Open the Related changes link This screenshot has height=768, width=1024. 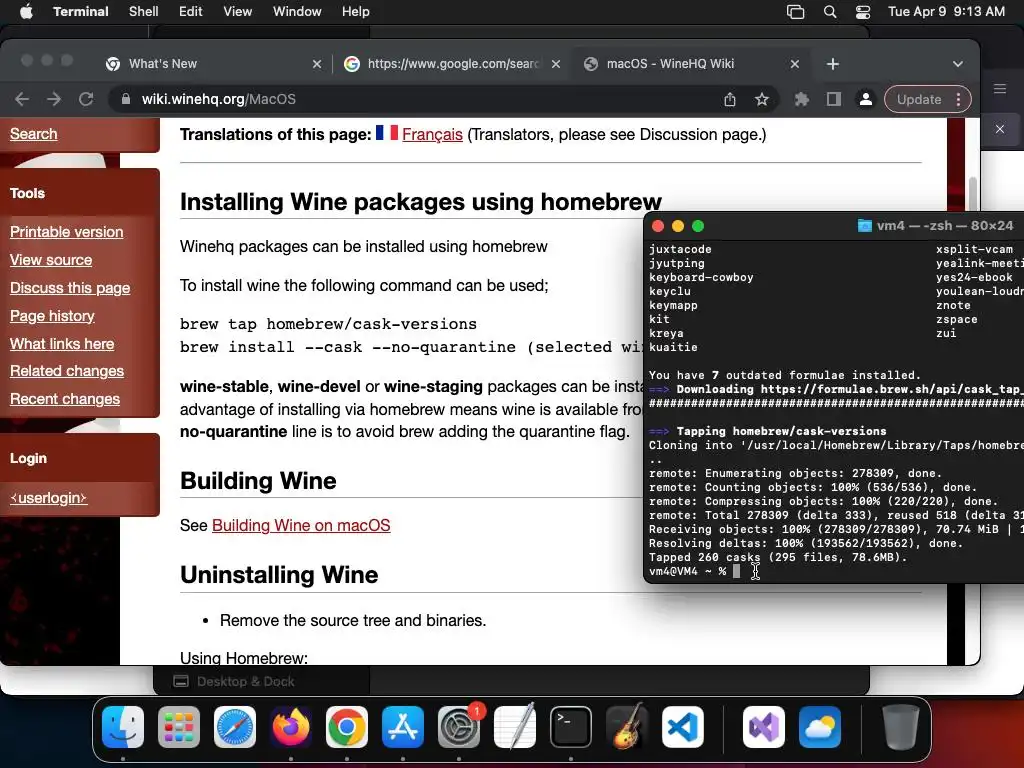tap(67, 371)
